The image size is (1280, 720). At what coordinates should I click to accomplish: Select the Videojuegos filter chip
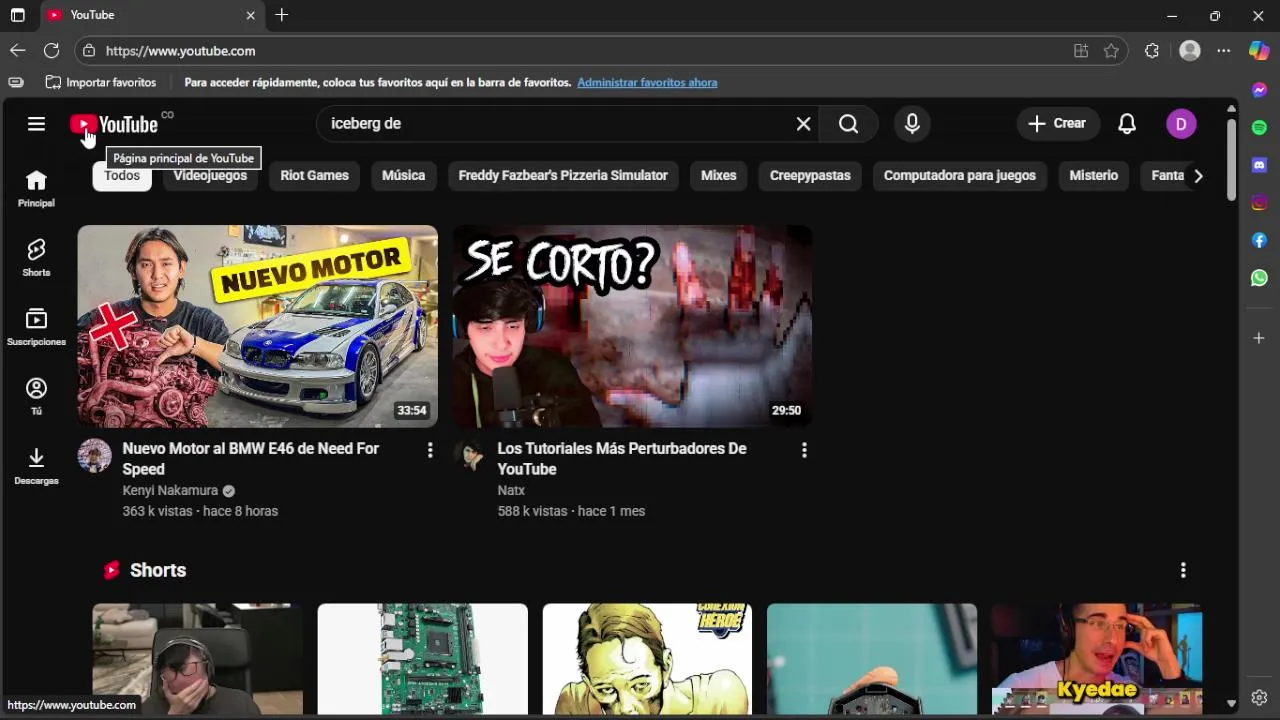[x=210, y=176]
